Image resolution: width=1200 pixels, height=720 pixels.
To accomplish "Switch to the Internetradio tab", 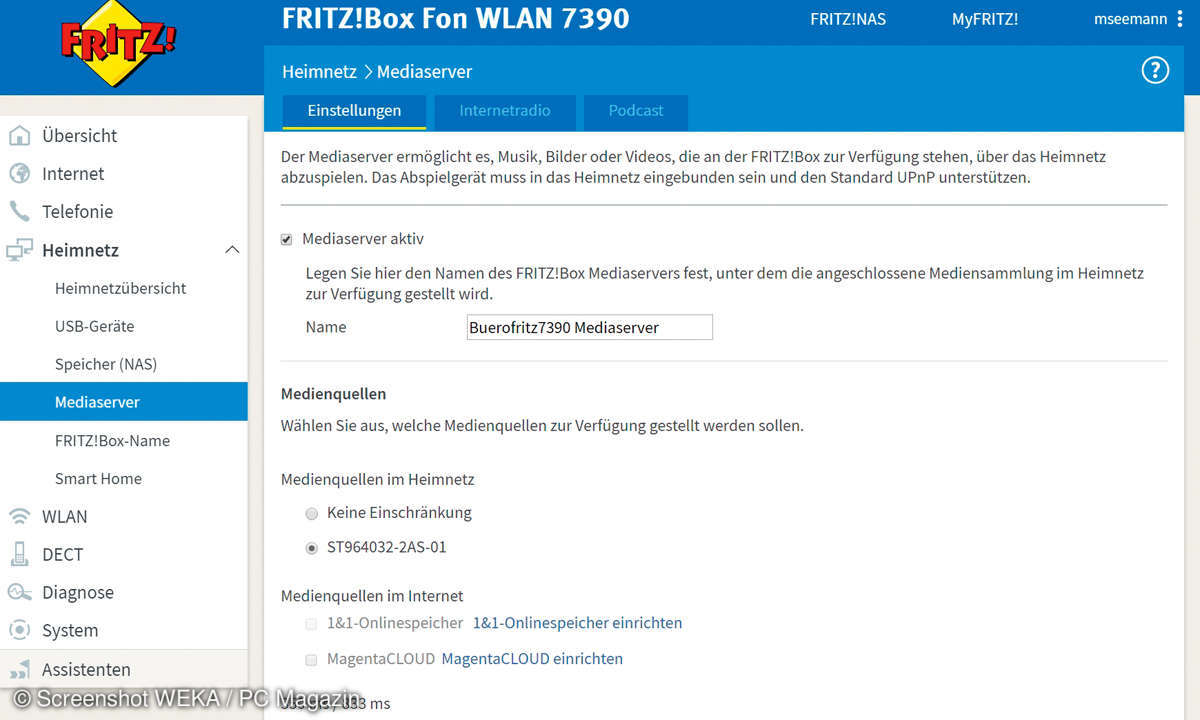I will [x=505, y=111].
